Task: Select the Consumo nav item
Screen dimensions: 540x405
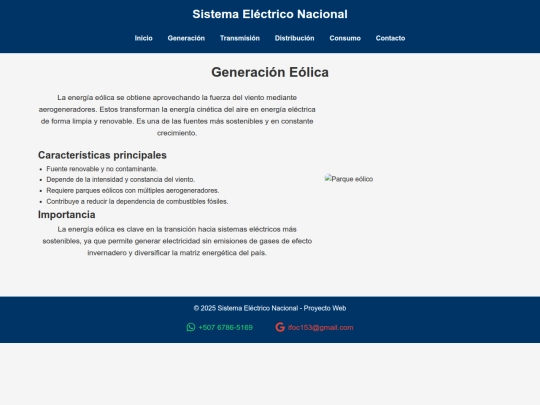Action: [345, 38]
